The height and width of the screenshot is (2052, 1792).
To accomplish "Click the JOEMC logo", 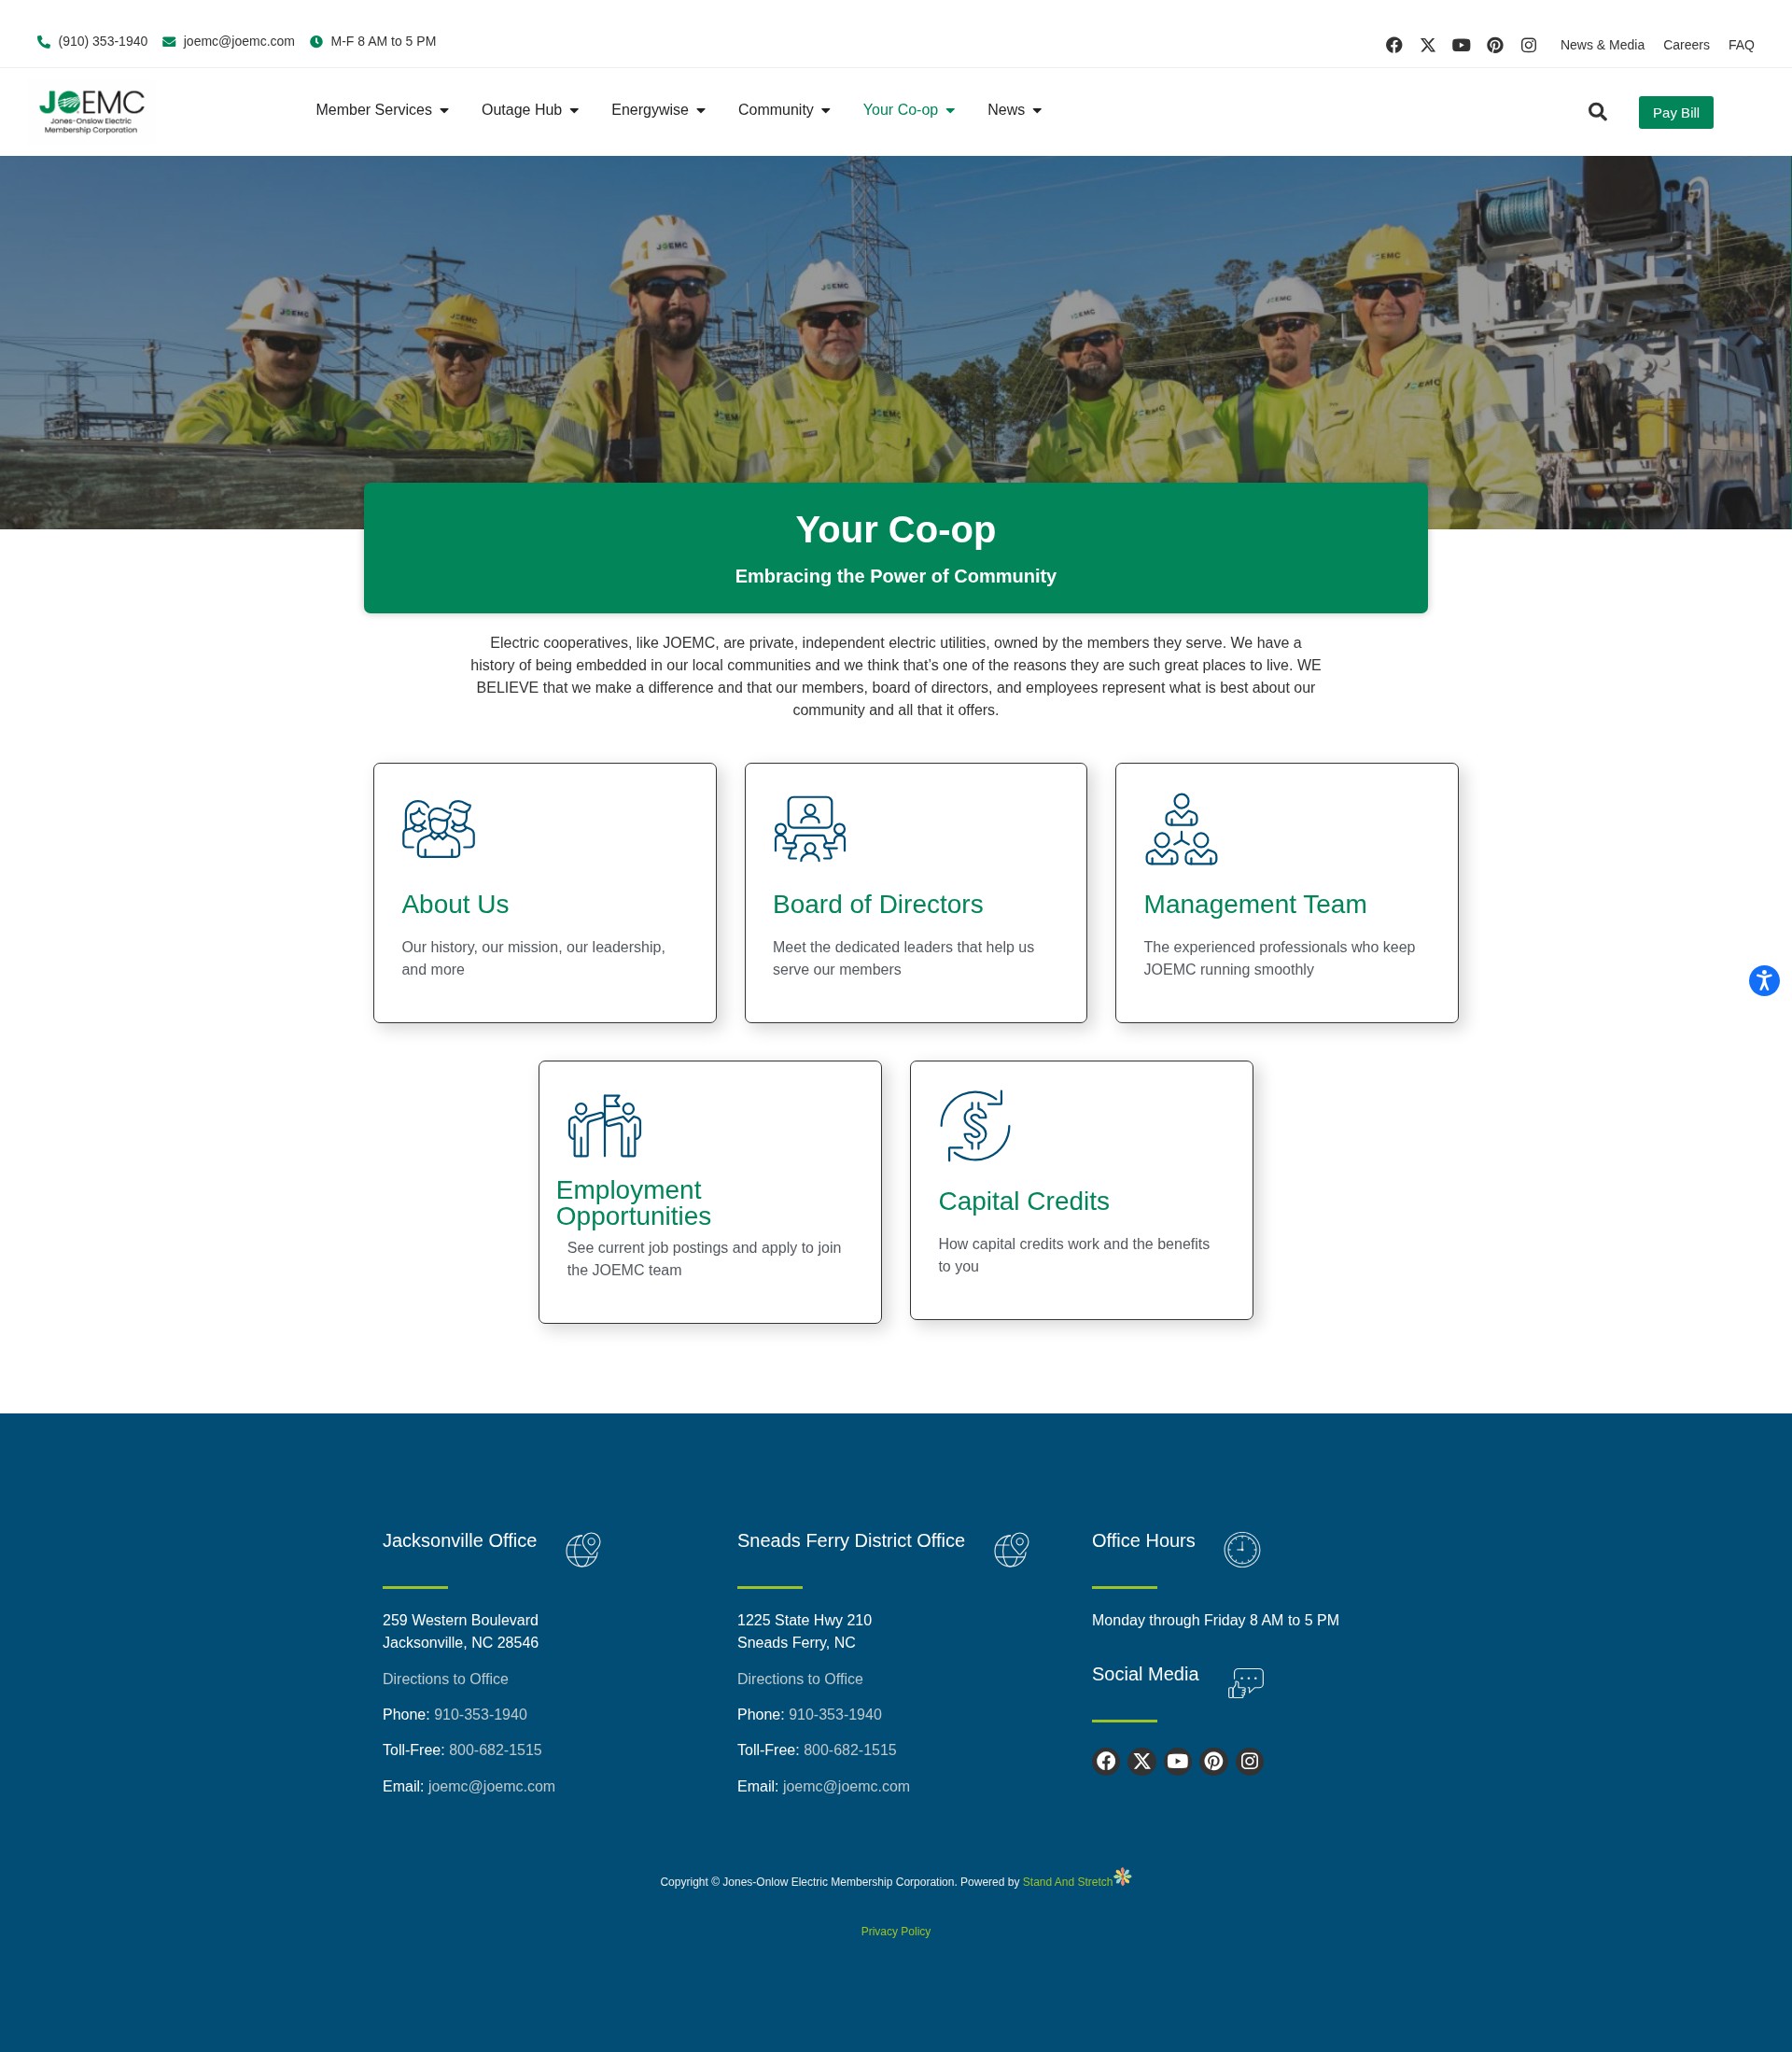I will (92, 112).
